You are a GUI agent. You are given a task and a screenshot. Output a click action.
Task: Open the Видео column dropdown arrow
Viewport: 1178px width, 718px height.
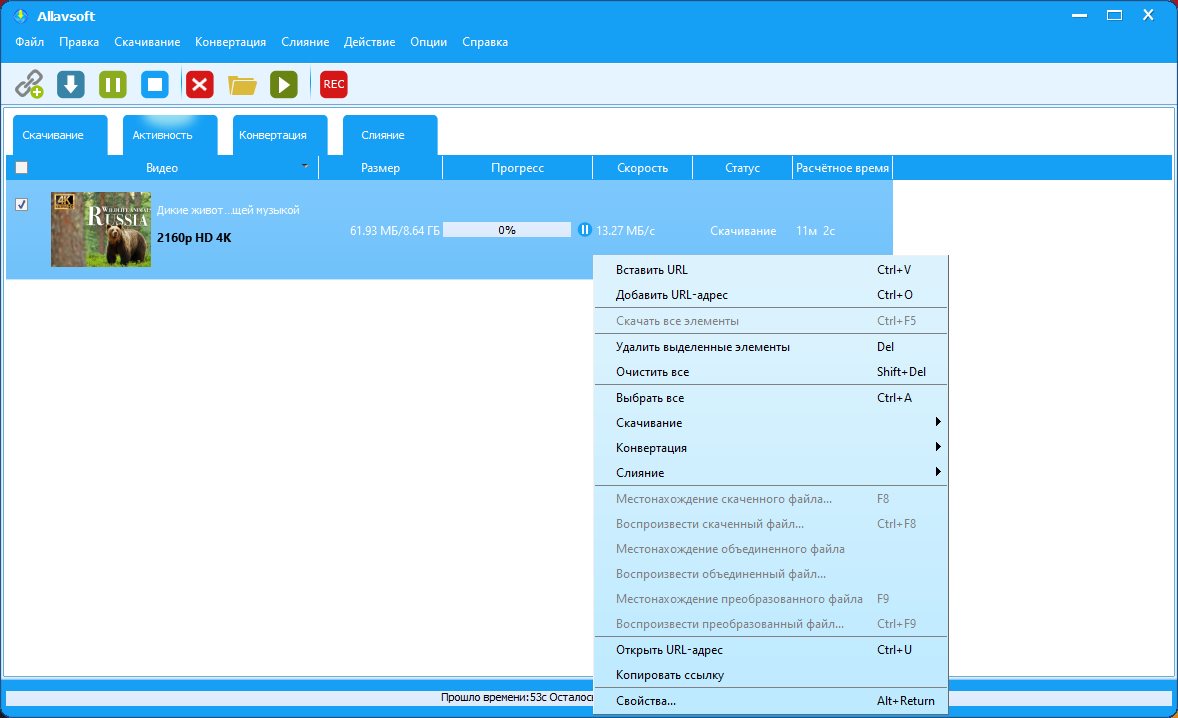(304, 166)
